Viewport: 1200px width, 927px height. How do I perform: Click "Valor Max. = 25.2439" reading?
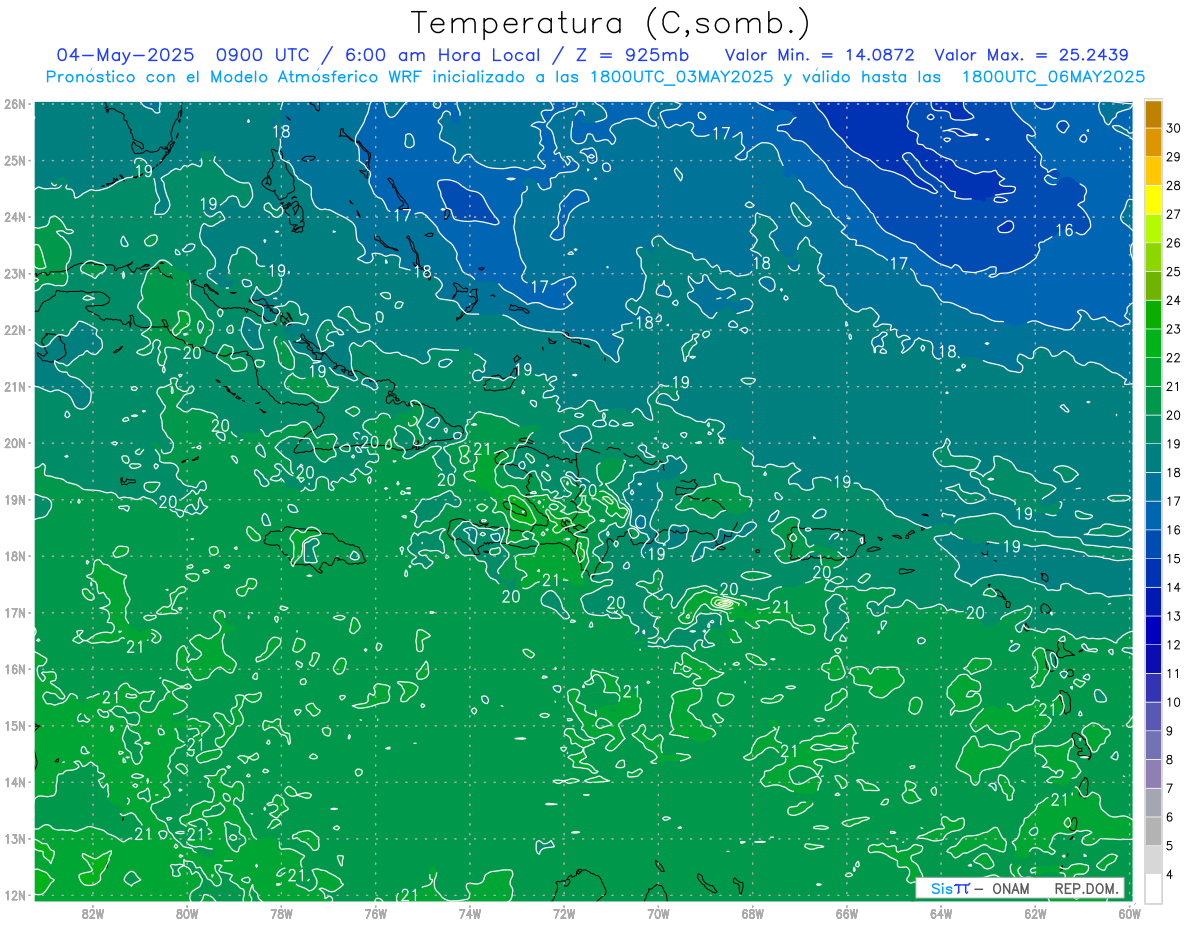click(1031, 55)
